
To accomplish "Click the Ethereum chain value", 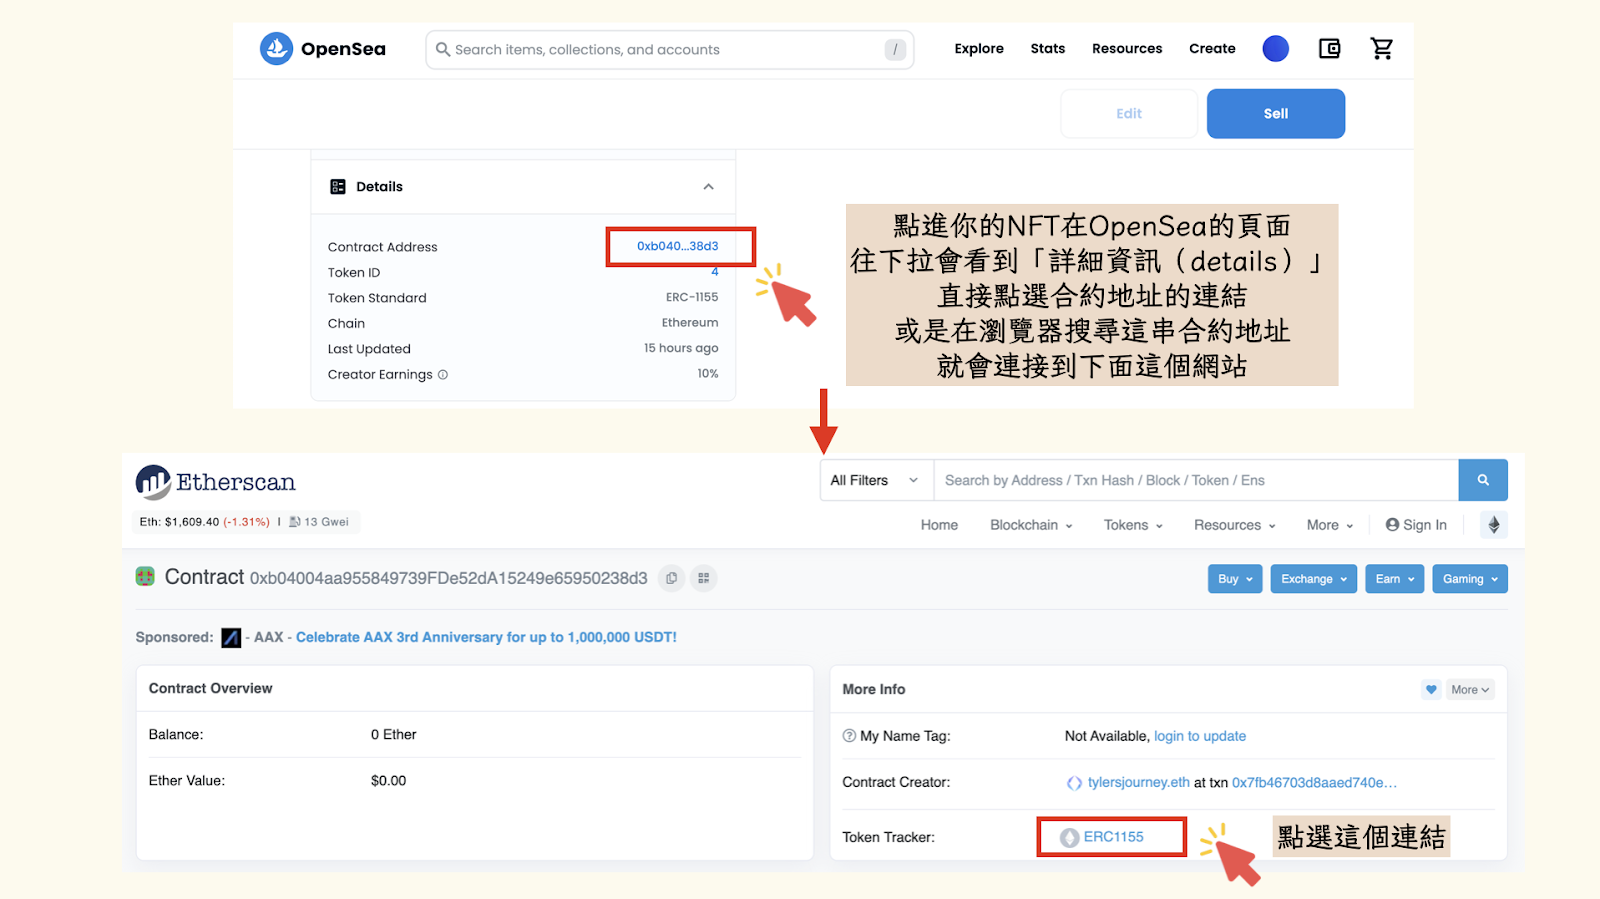I will pyautogui.click(x=690, y=323).
